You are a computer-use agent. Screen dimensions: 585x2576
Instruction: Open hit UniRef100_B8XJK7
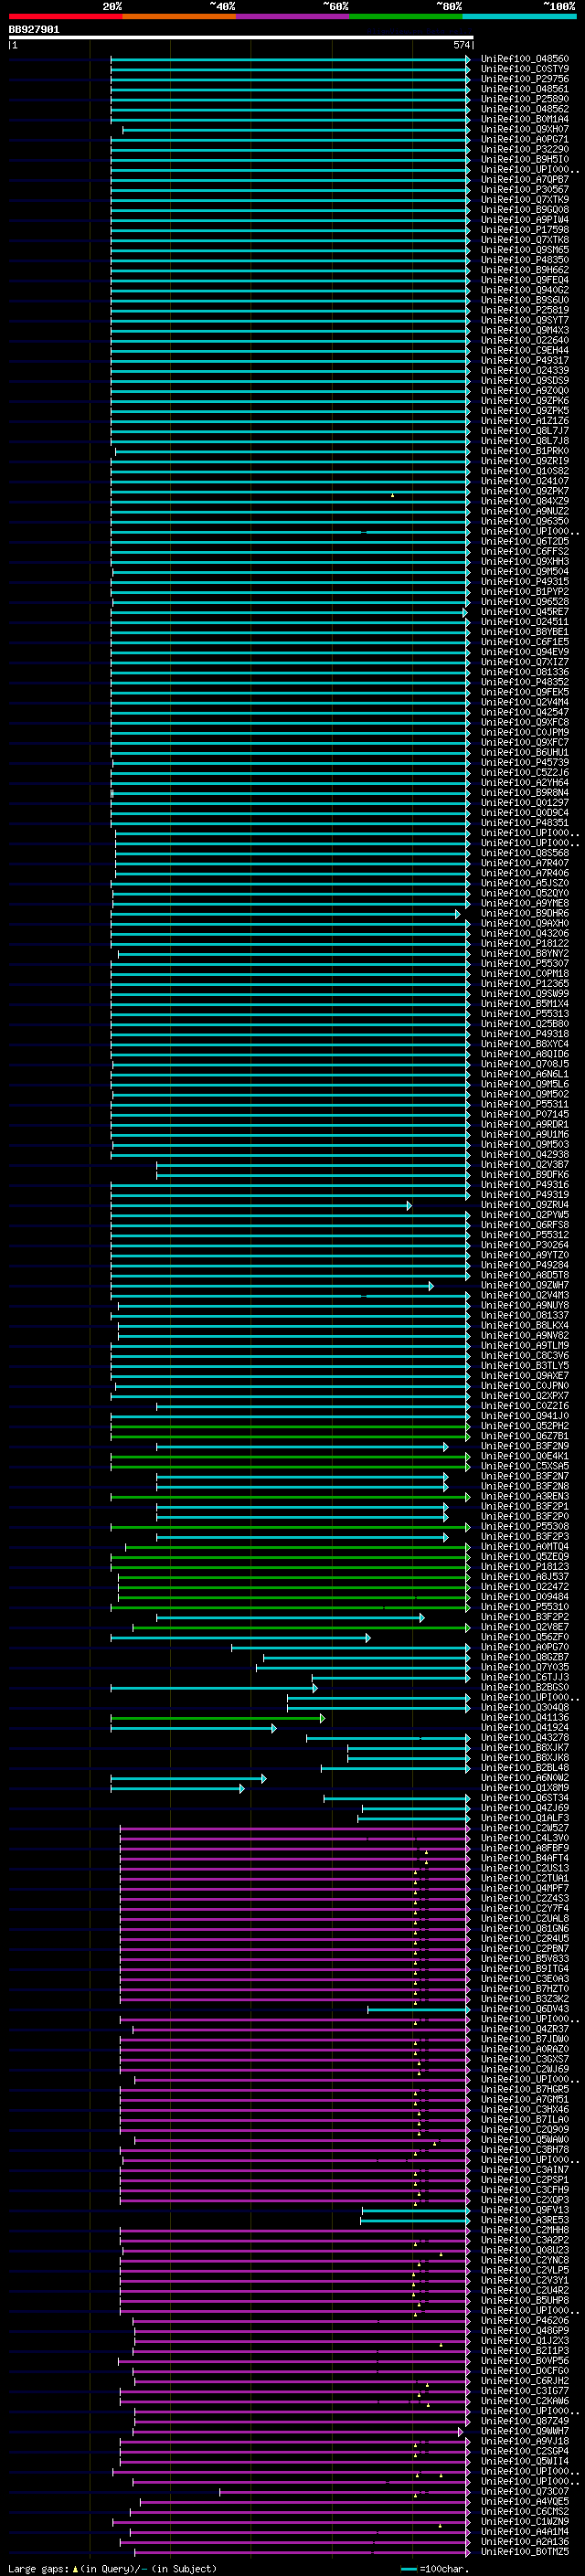tap(524, 1747)
